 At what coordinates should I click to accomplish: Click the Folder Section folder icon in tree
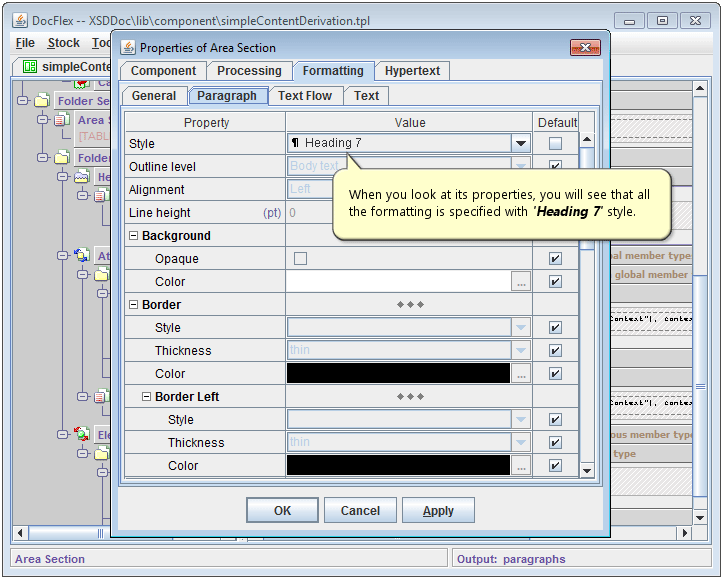point(41,101)
